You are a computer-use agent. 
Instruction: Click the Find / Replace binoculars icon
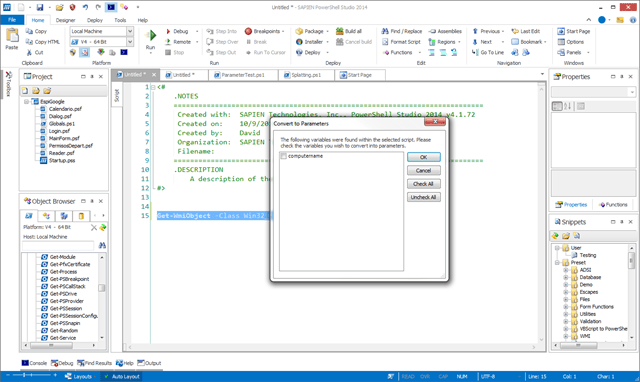pyautogui.click(x=385, y=31)
